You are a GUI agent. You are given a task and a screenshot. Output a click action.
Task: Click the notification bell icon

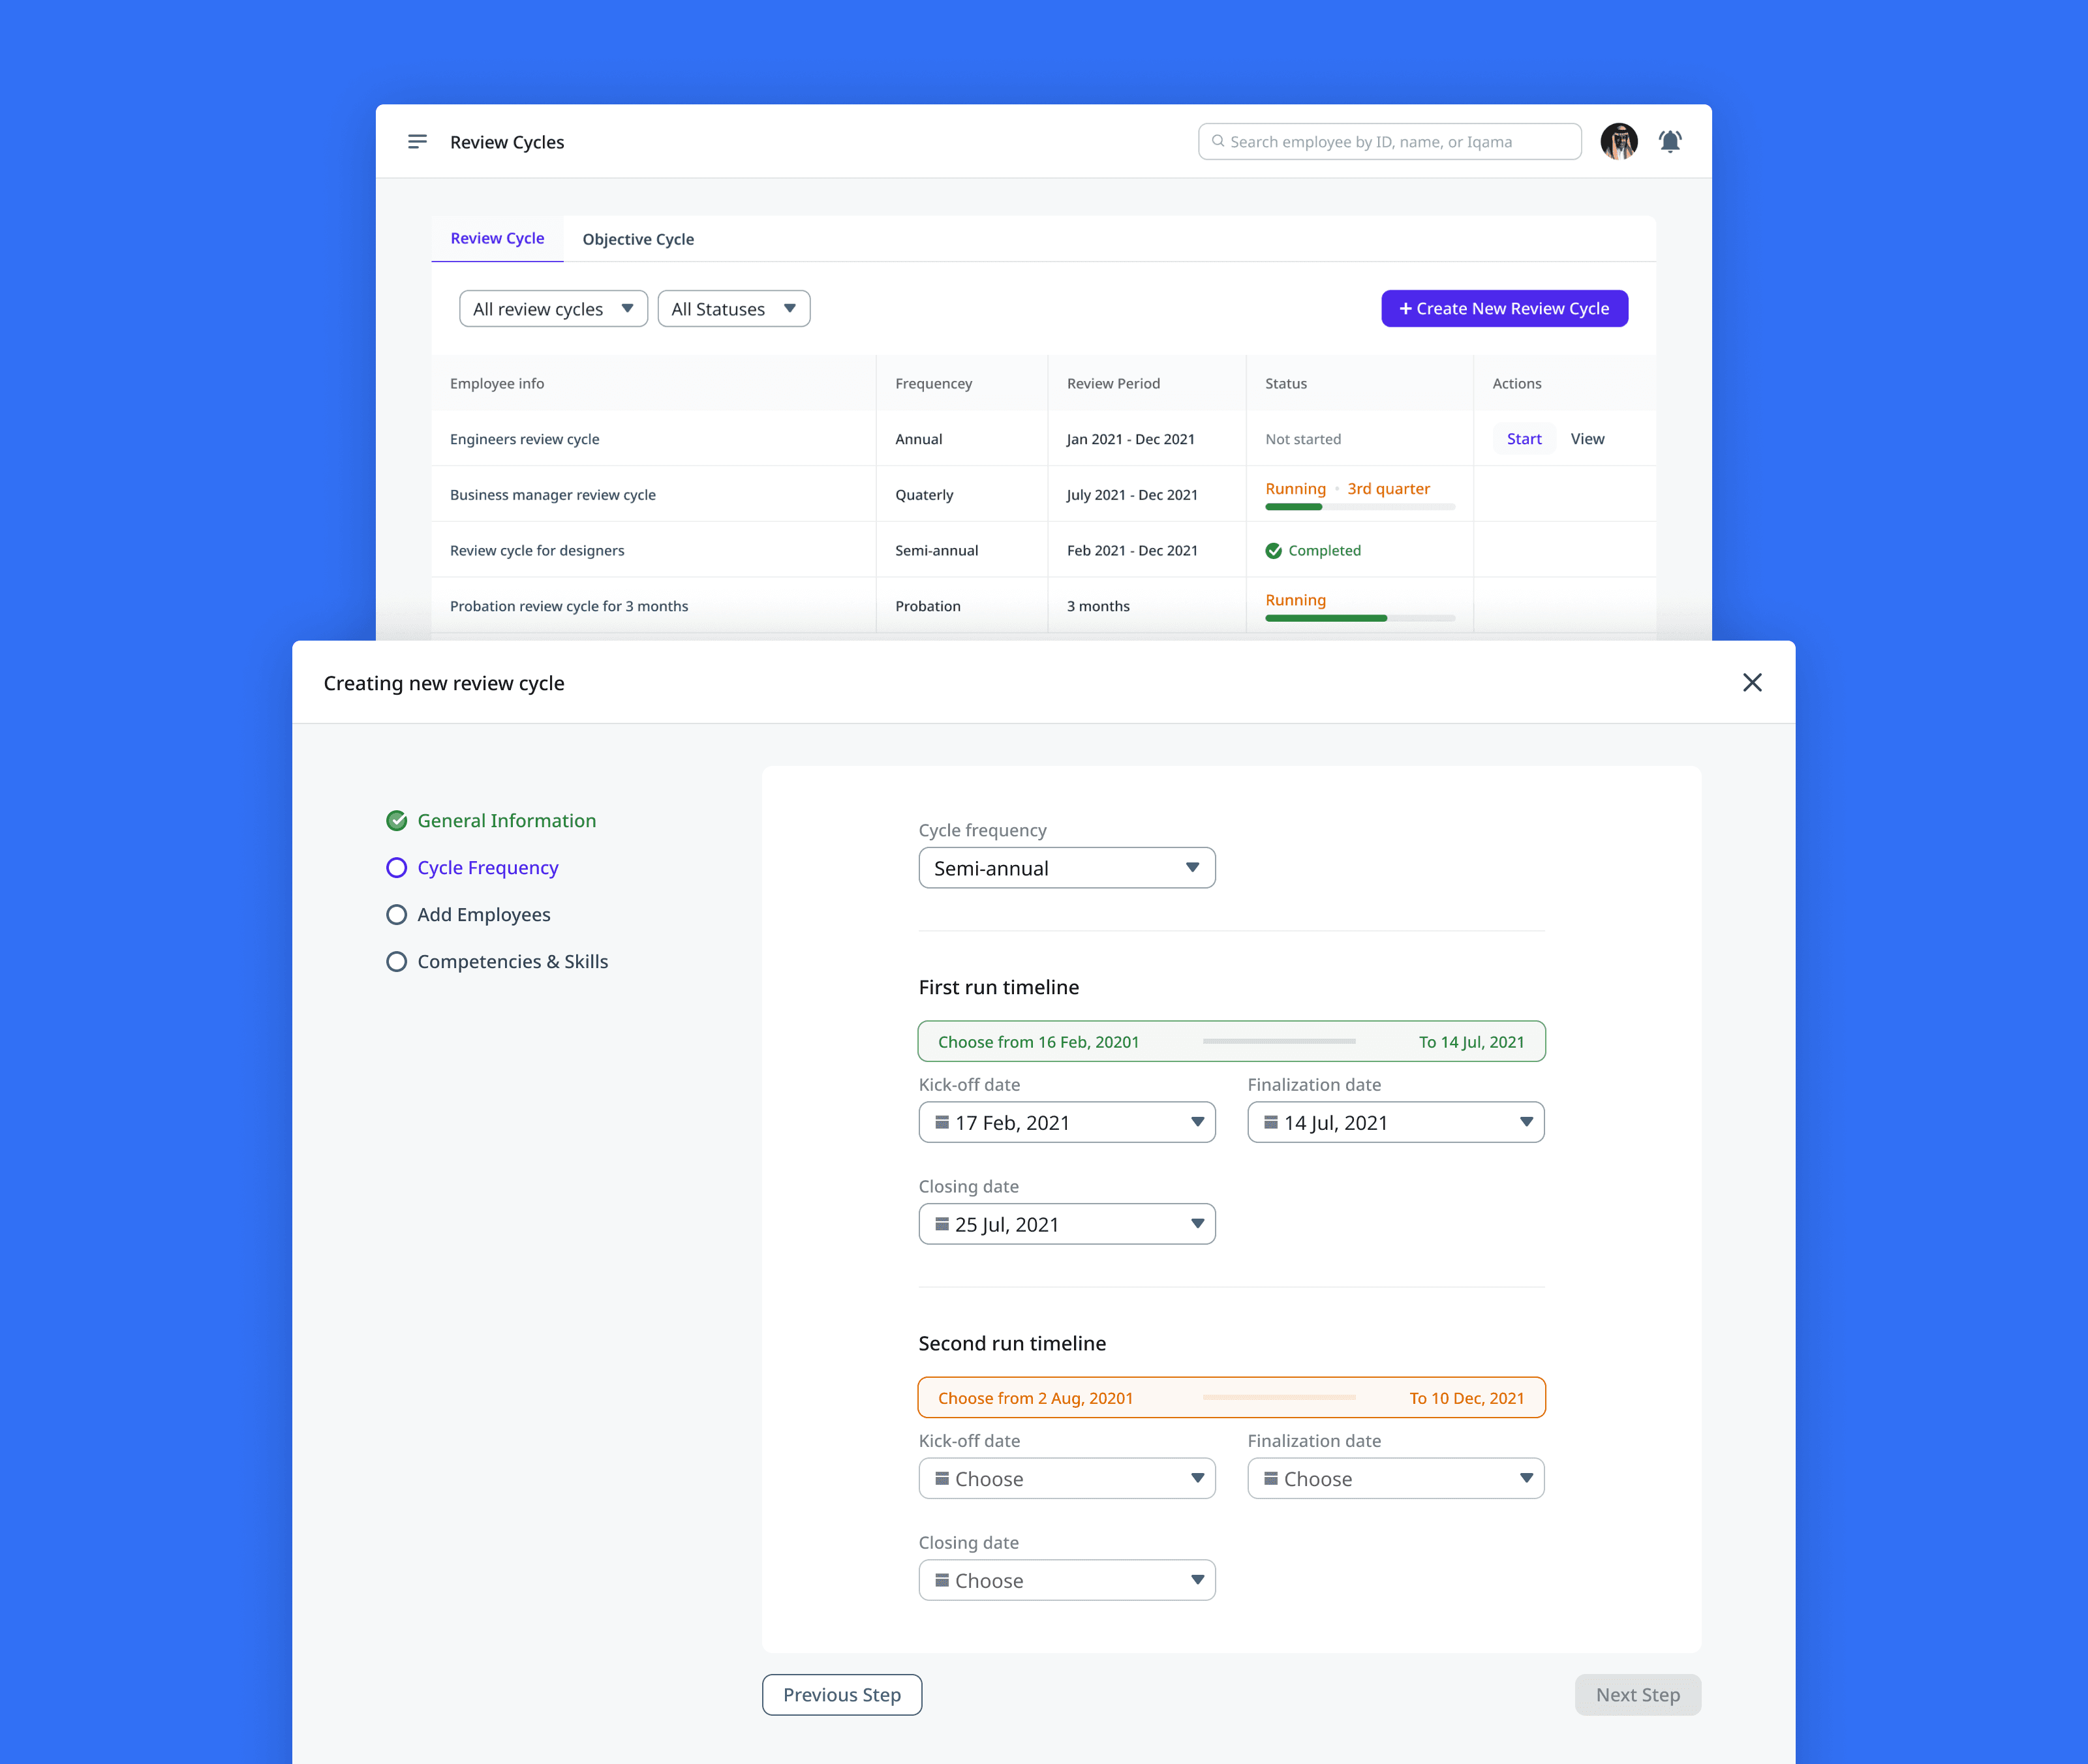(1669, 142)
